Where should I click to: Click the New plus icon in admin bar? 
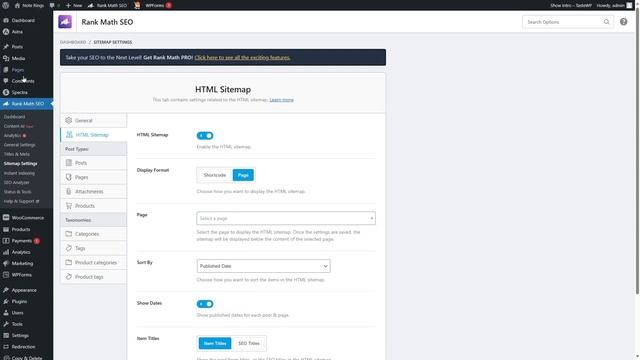68,5
